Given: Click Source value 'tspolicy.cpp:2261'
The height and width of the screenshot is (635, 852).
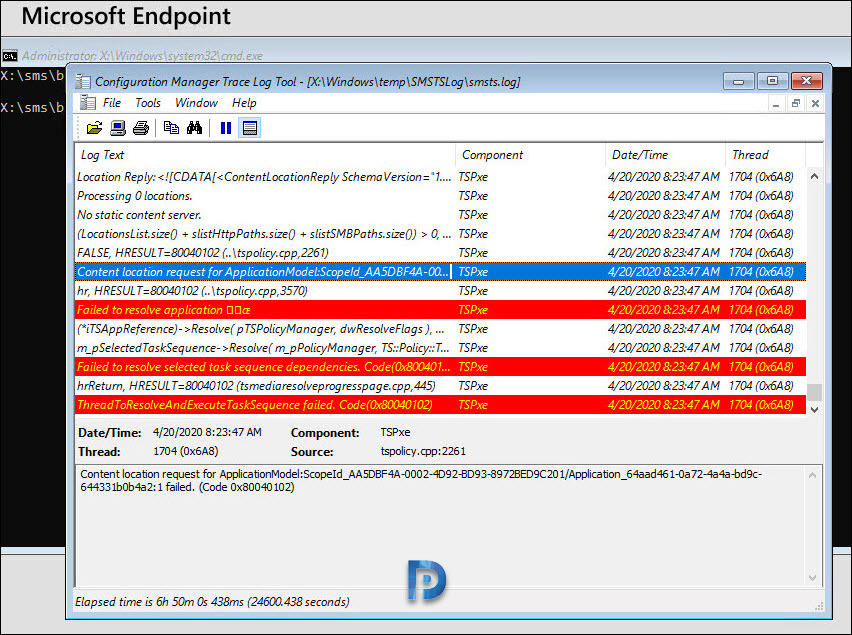Looking at the screenshot, I should click(423, 451).
